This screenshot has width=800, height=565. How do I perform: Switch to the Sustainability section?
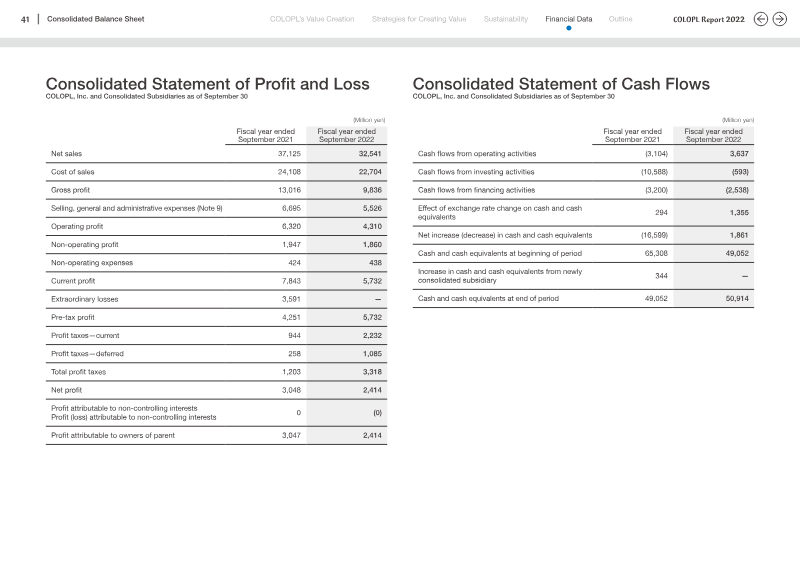pos(506,19)
